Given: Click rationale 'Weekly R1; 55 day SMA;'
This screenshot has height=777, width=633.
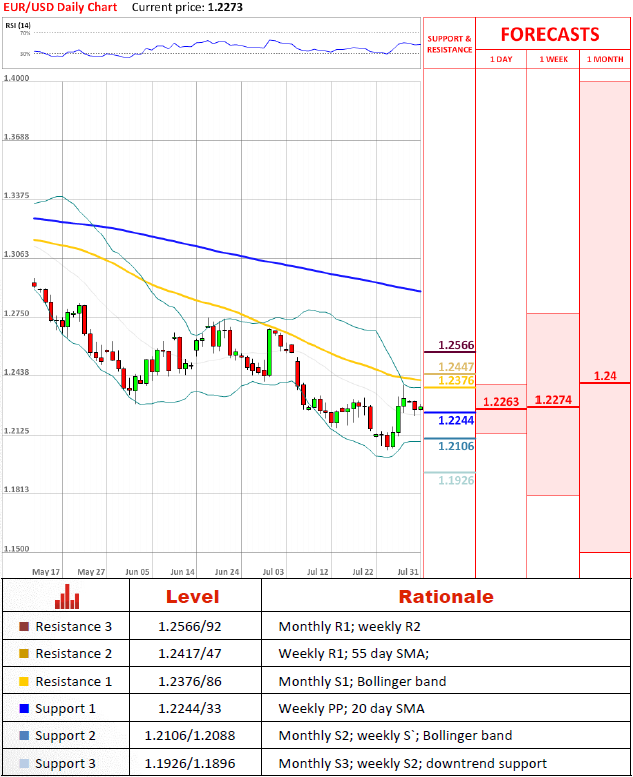Looking at the screenshot, I should coord(354,654).
